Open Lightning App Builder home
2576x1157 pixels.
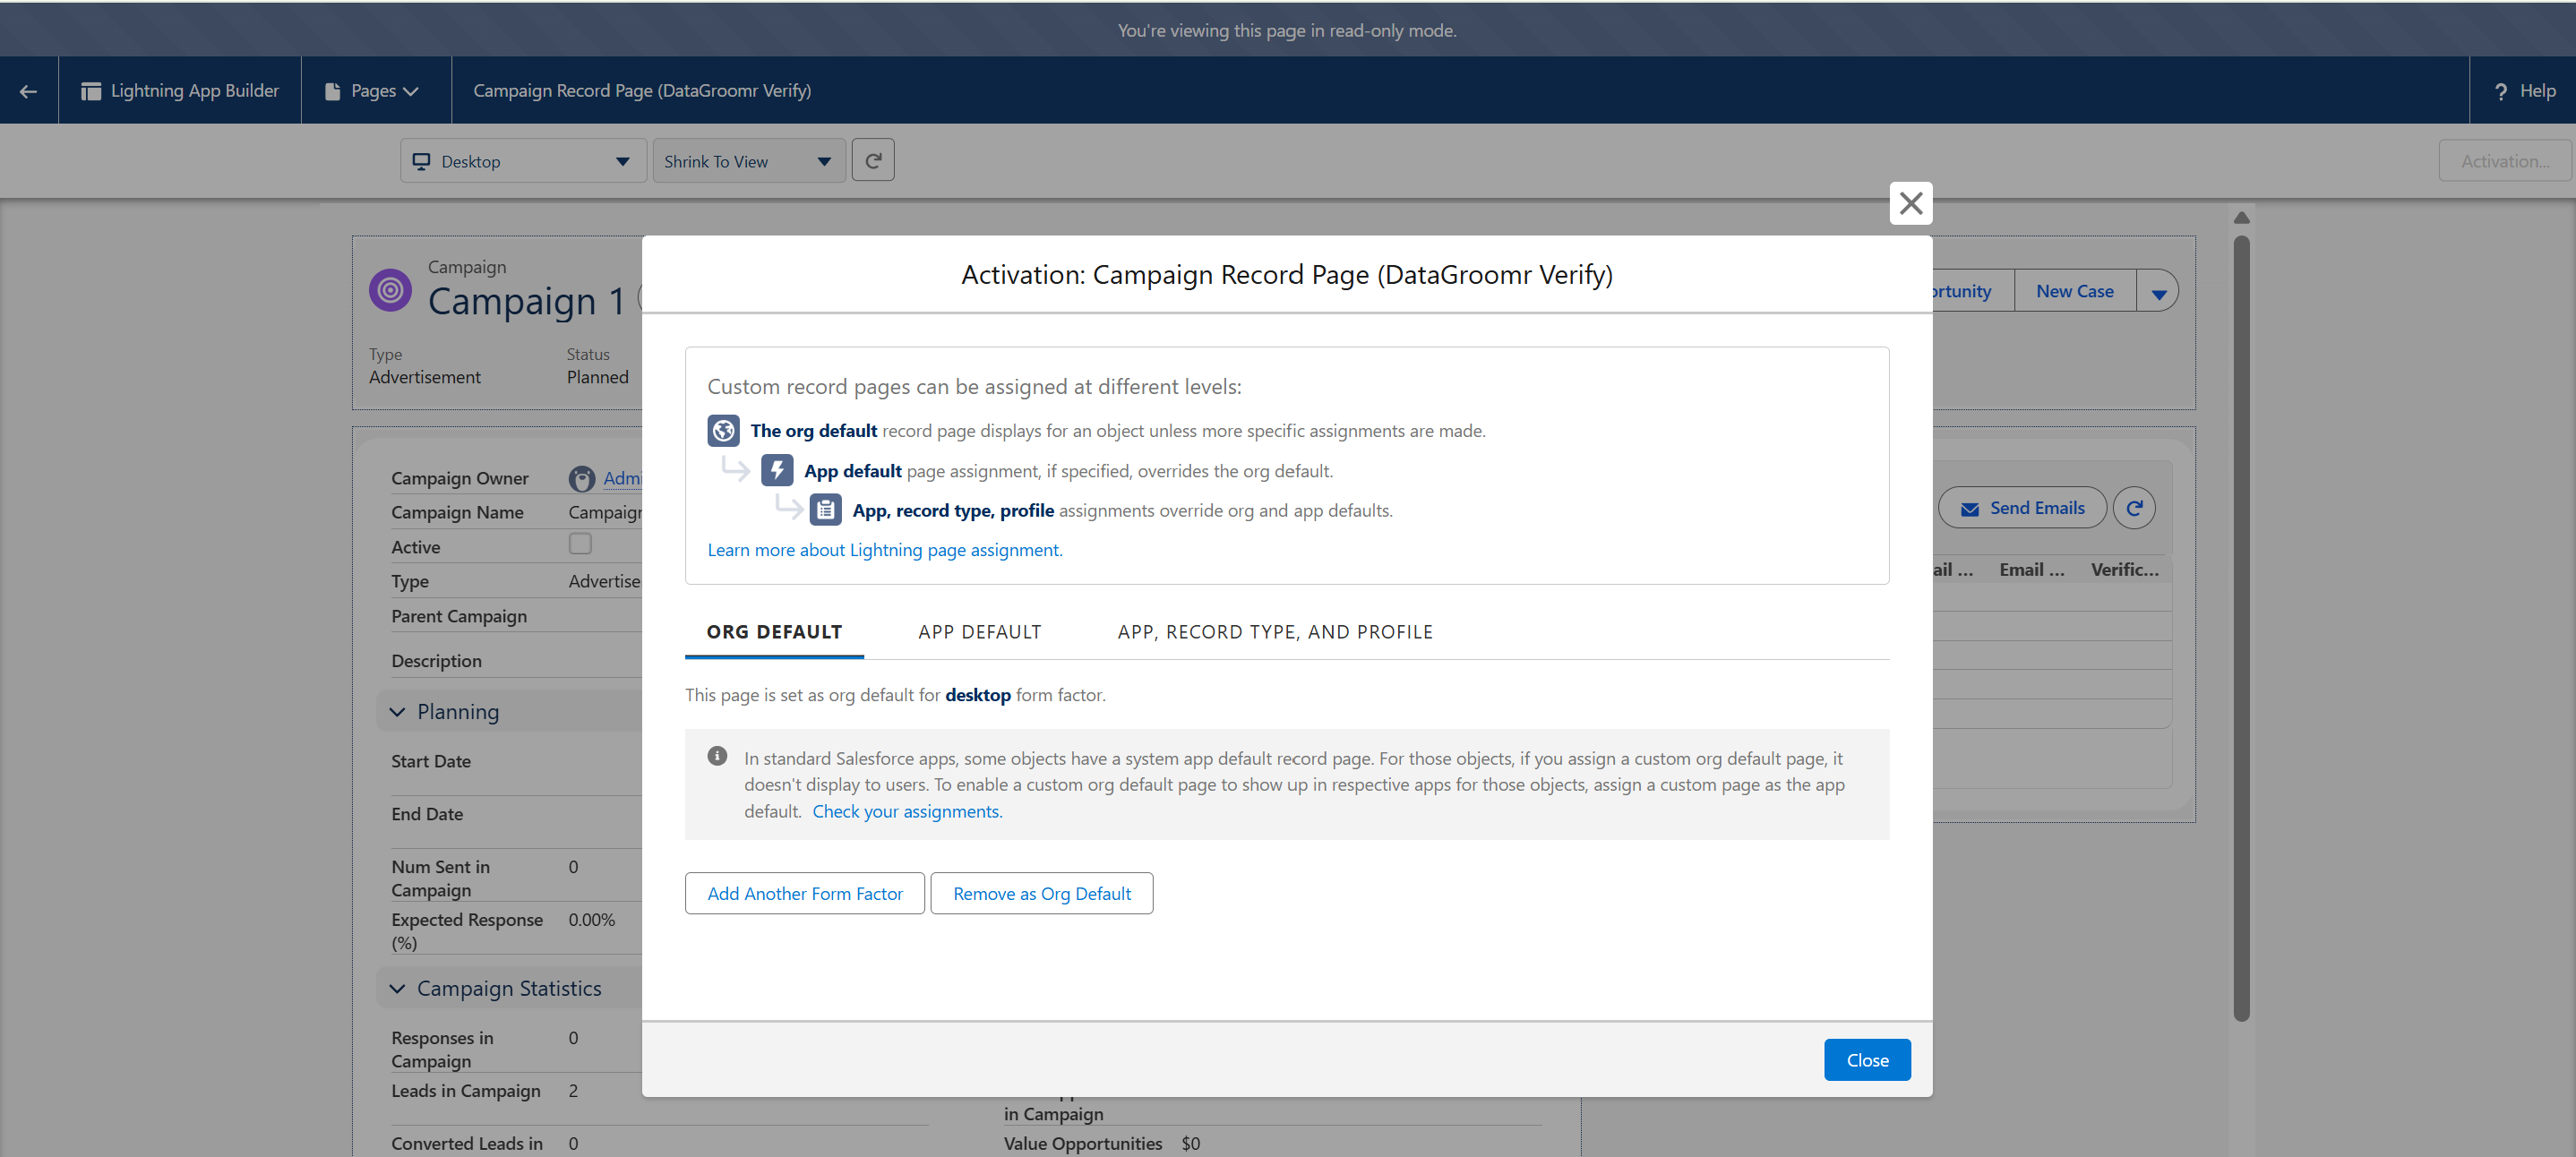180,91
